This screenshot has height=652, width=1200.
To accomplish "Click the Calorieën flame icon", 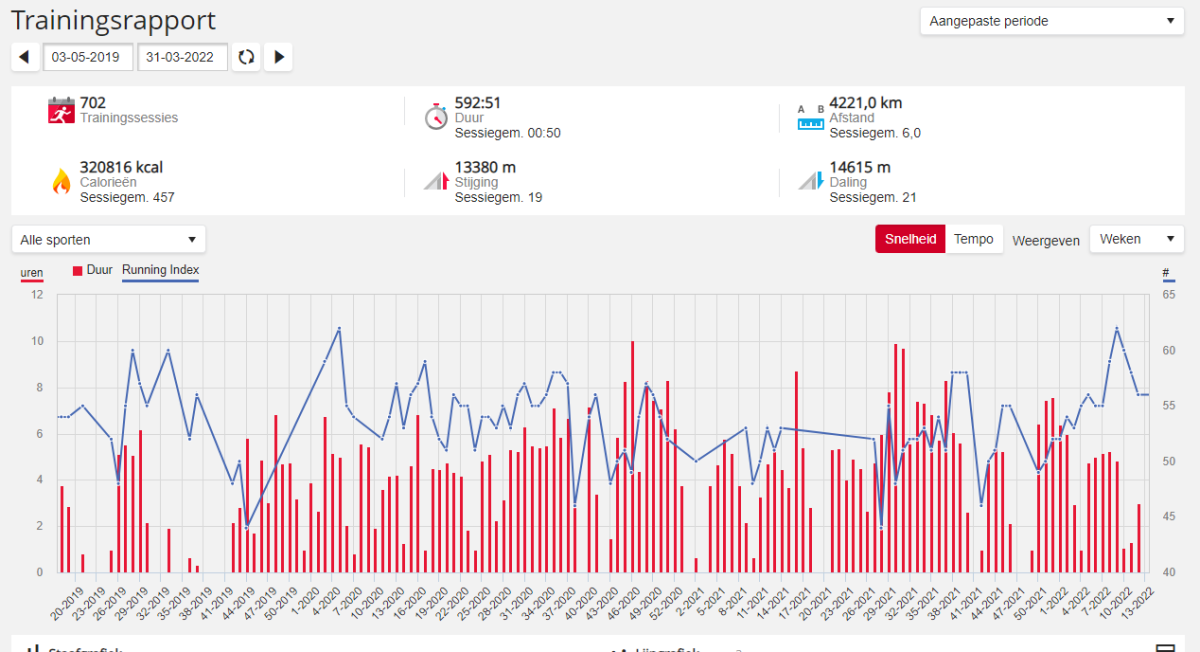I will pyautogui.click(x=61, y=181).
